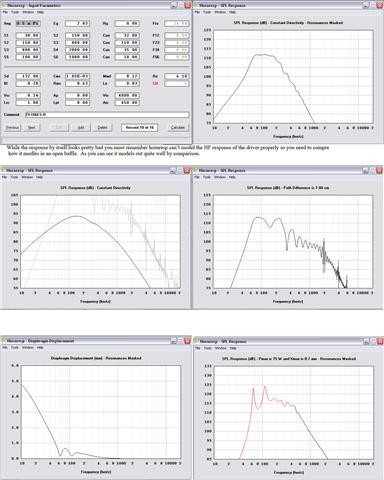Click the Mmd input field
Viewport: 384px width, 480px height.
[127, 76]
